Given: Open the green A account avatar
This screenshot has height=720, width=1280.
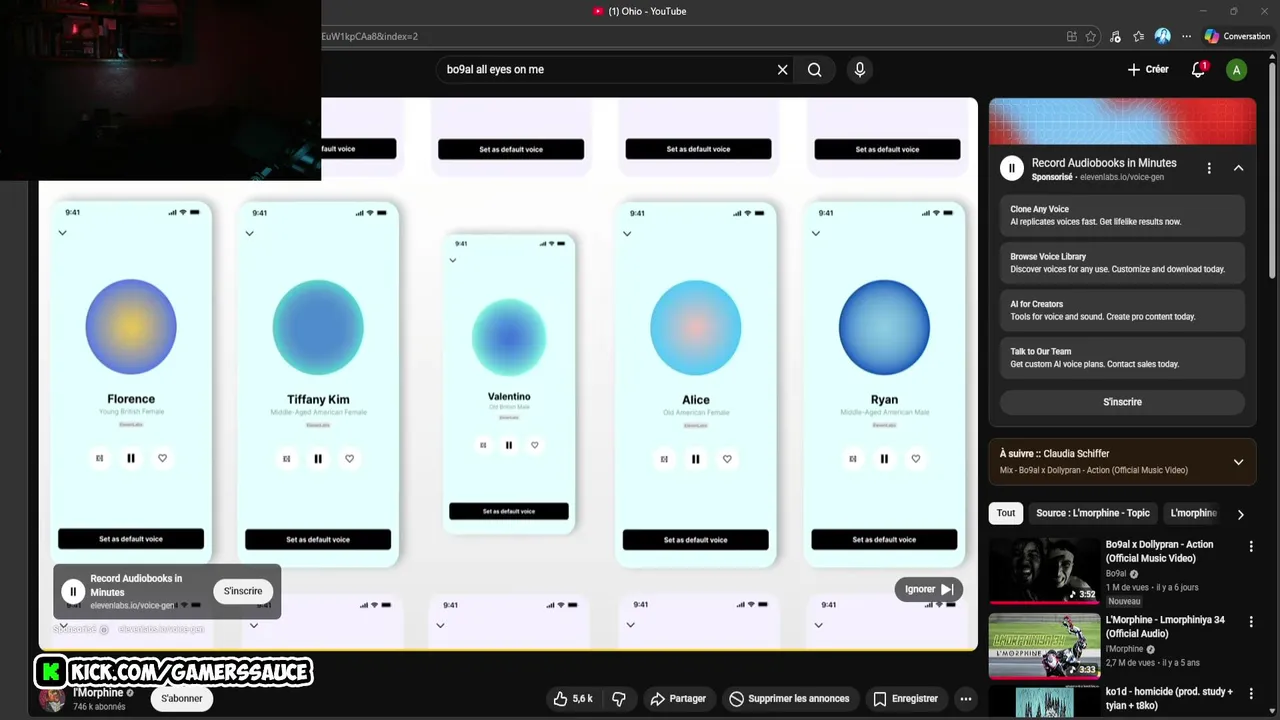Looking at the screenshot, I should click(x=1237, y=70).
